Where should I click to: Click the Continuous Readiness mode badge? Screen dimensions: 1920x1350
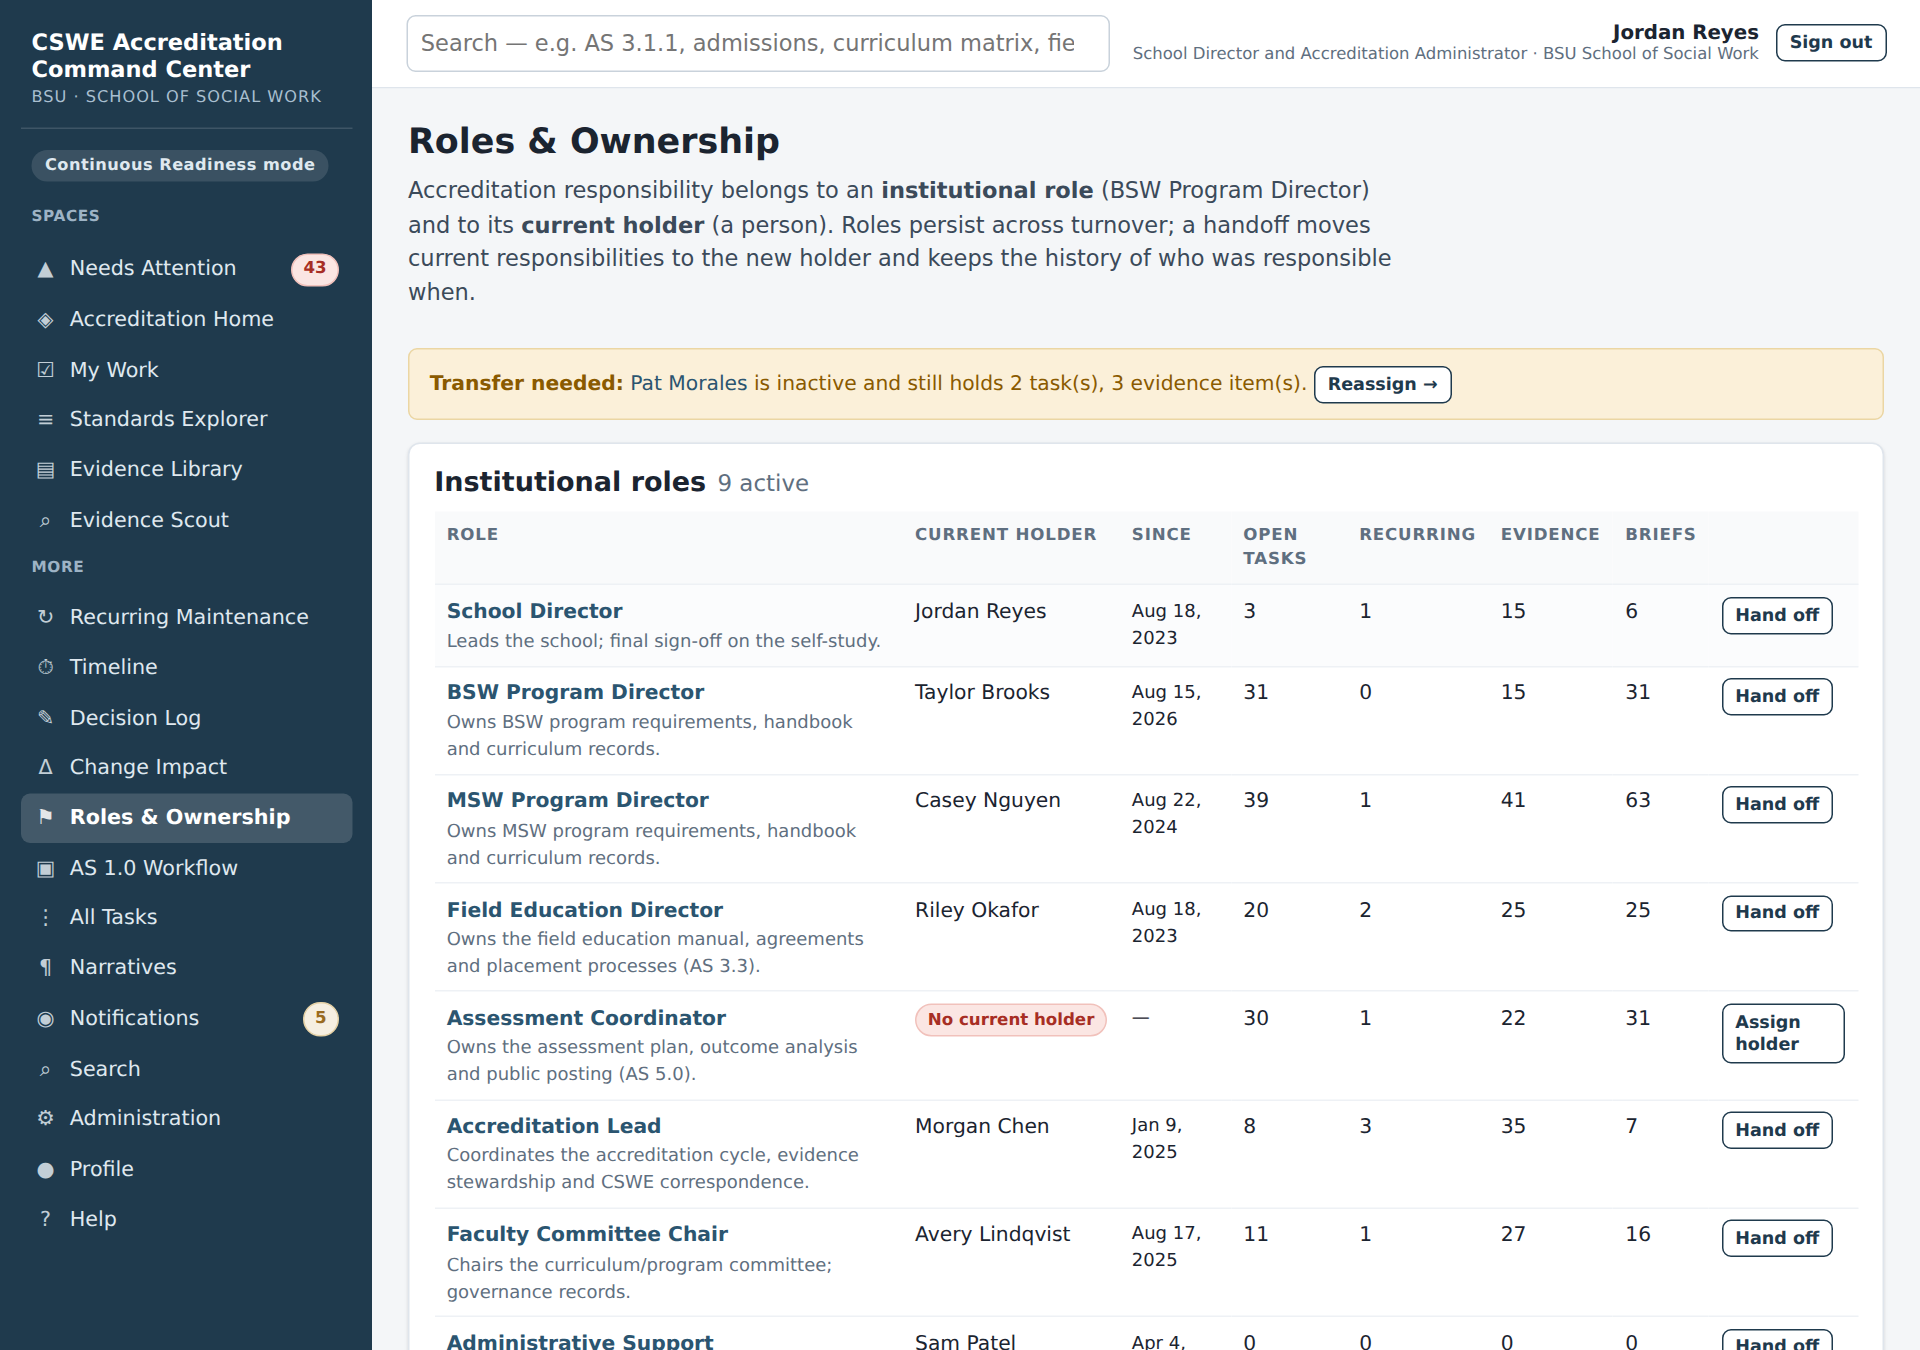tap(180, 165)
